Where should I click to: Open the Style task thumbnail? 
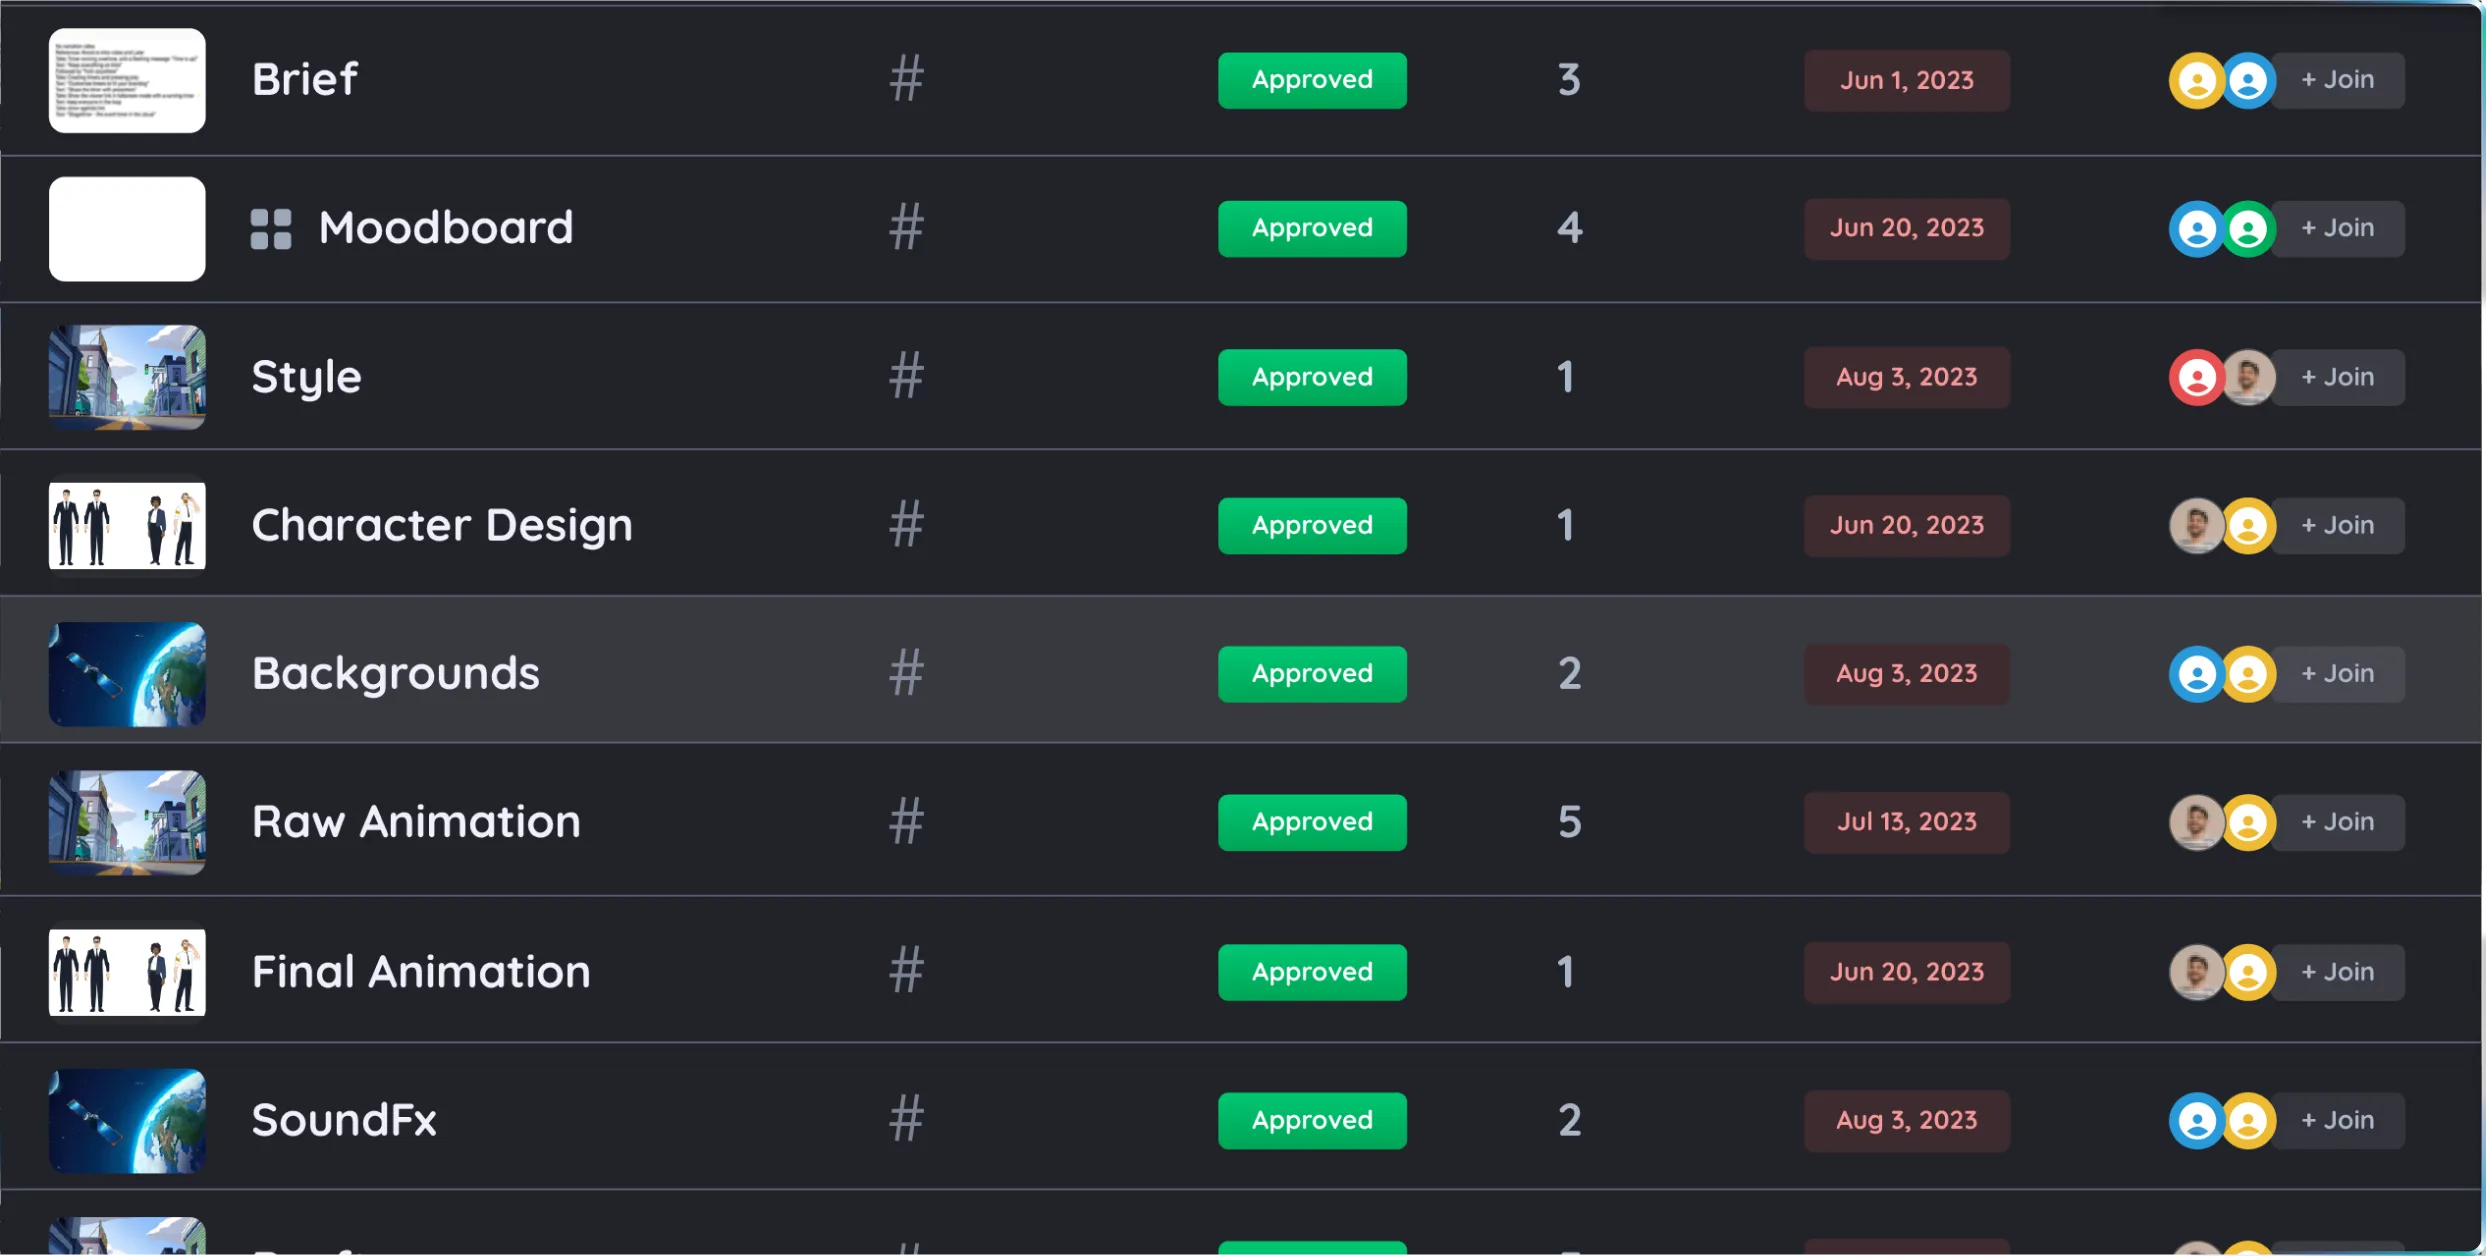(x=127, y=377)
